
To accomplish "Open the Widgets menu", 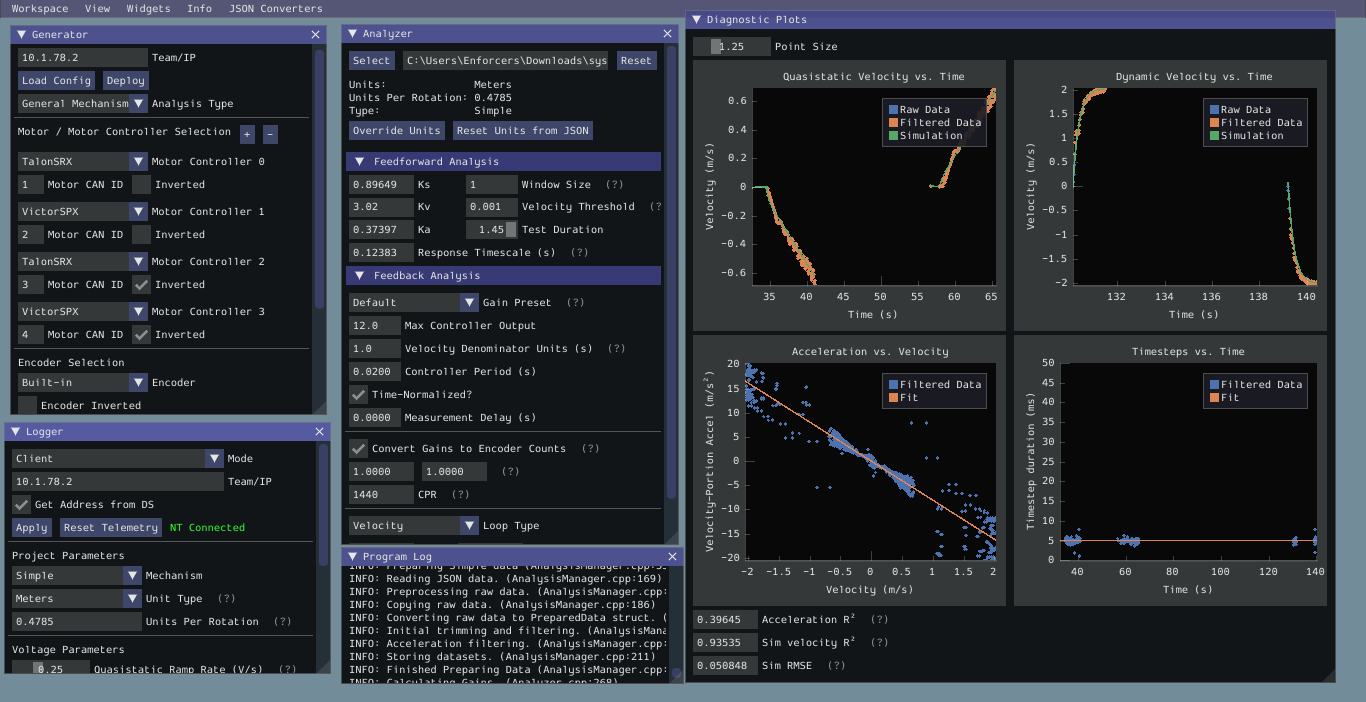I will click(148, 8).
